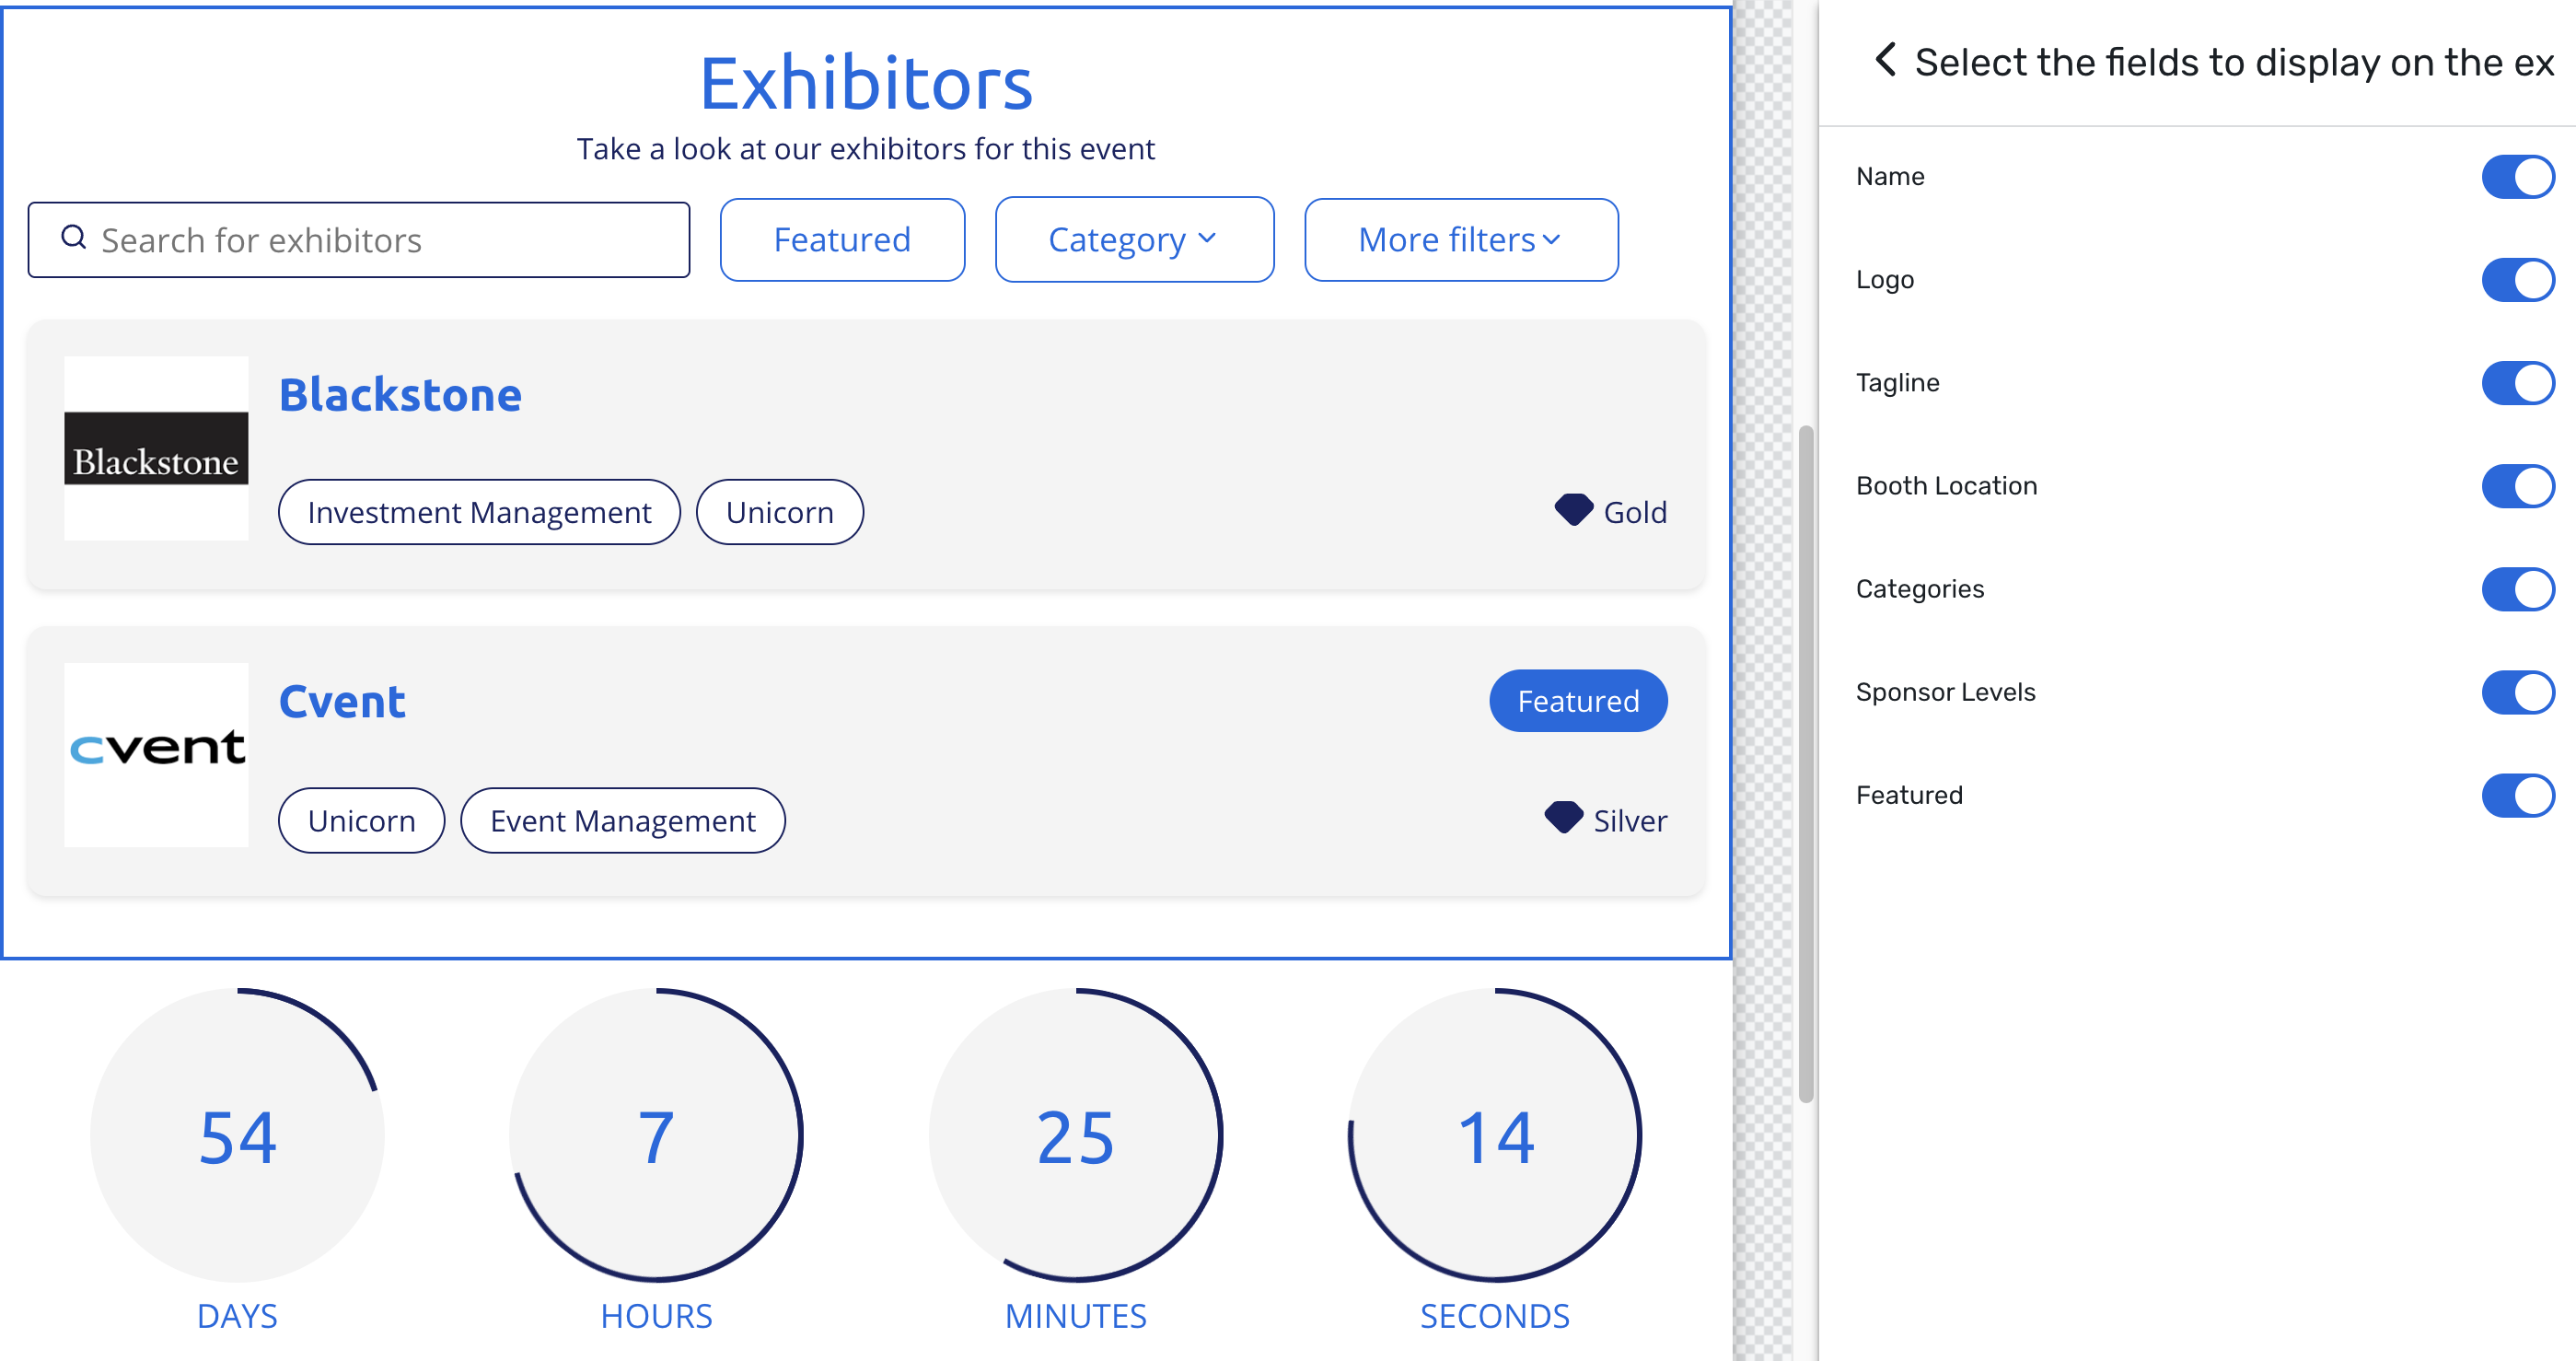
Task: Focus the Search for exhibitors field
Action: coord(359,240)
